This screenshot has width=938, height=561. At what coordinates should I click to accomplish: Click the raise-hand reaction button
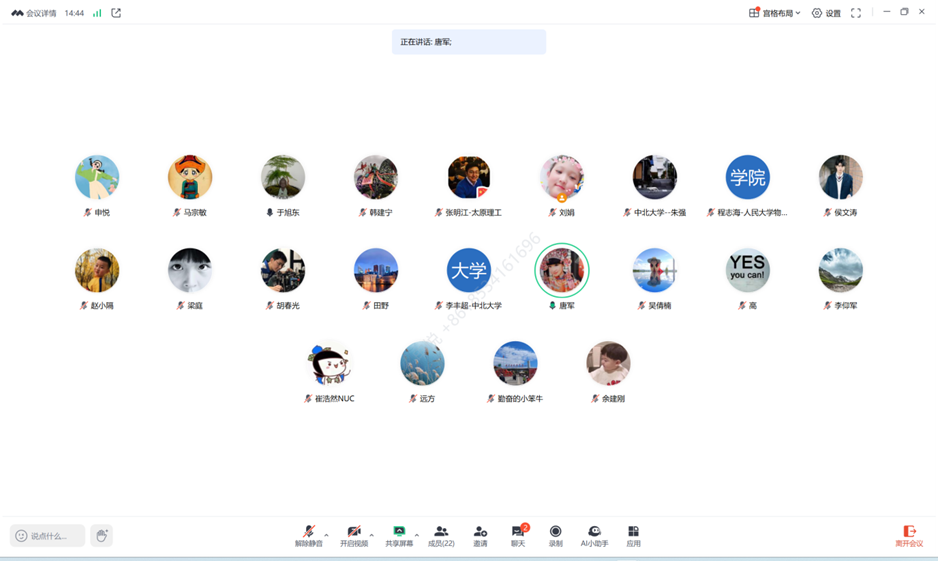(101, 536)
